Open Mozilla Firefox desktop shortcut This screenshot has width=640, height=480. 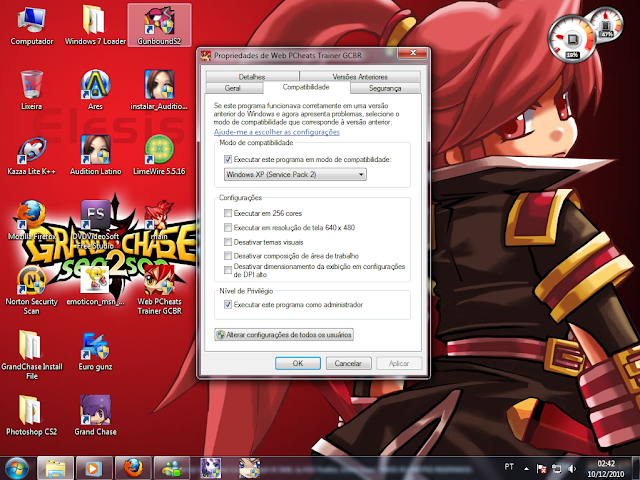pos(32,220)
